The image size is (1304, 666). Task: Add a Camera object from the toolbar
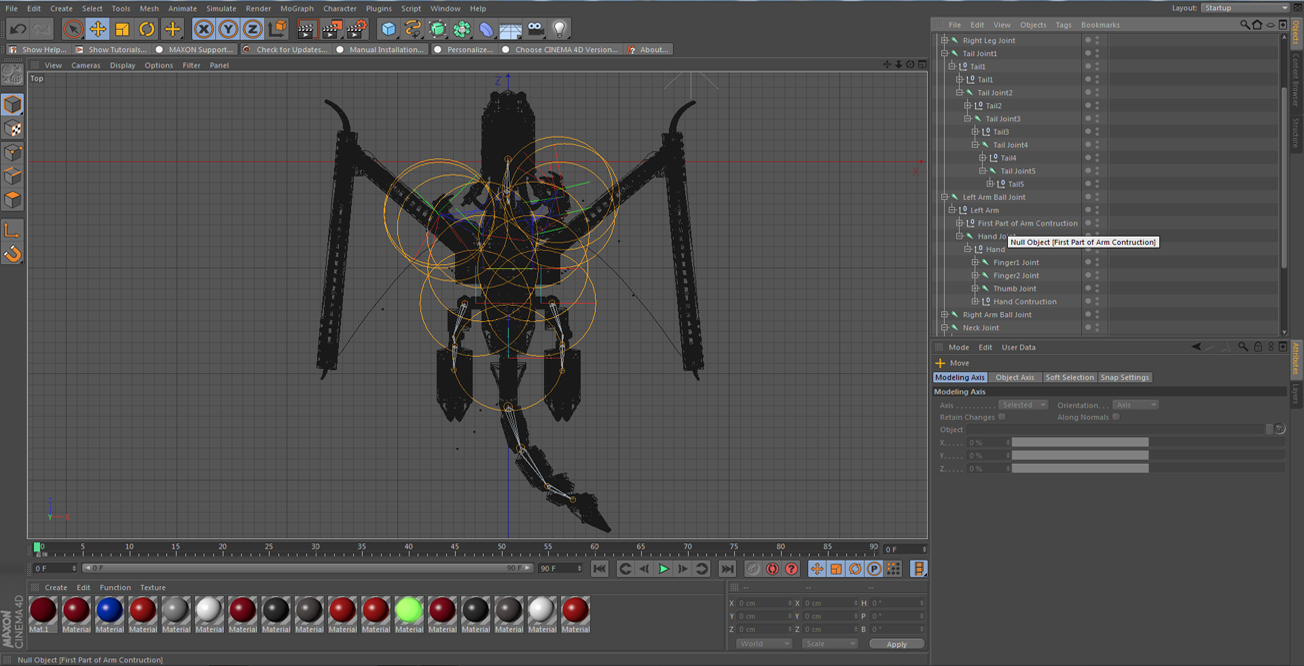[535, 29]
